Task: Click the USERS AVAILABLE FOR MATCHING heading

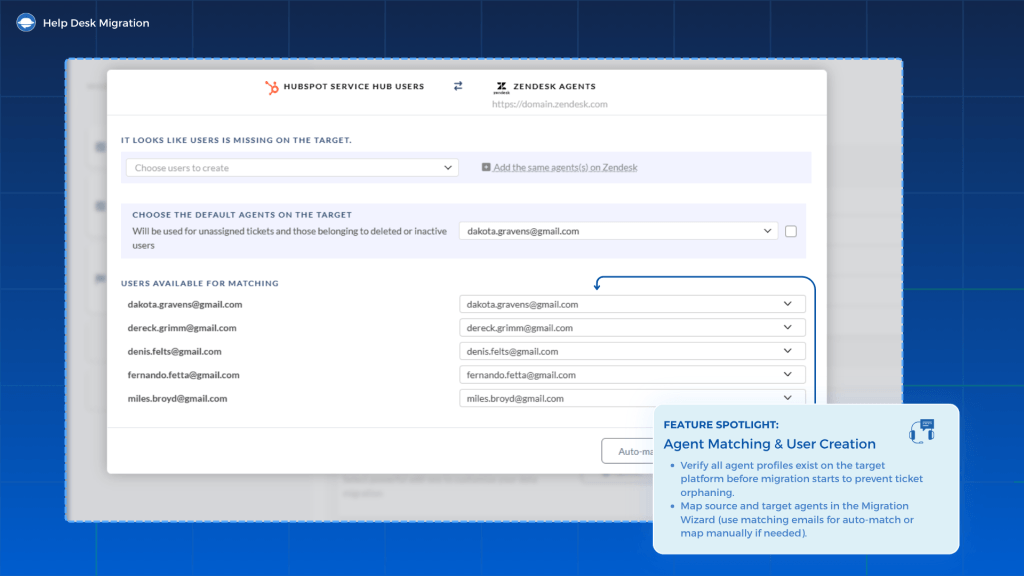Action: pos(200,283)
